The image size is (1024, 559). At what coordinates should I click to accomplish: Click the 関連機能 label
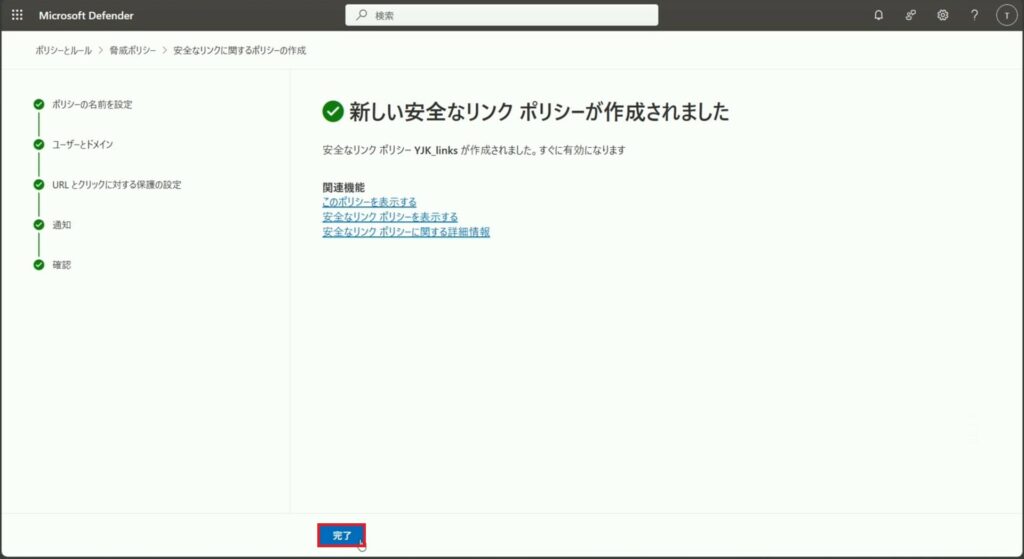pyautogui.click(x=344, y=187)
